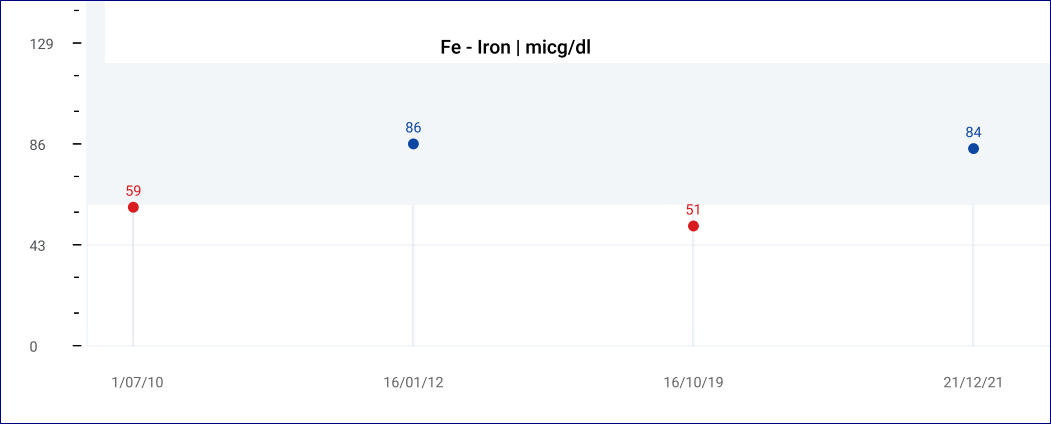Click the 129 y-axis label
Screen dimensions: 1051x424
point(42,44)
